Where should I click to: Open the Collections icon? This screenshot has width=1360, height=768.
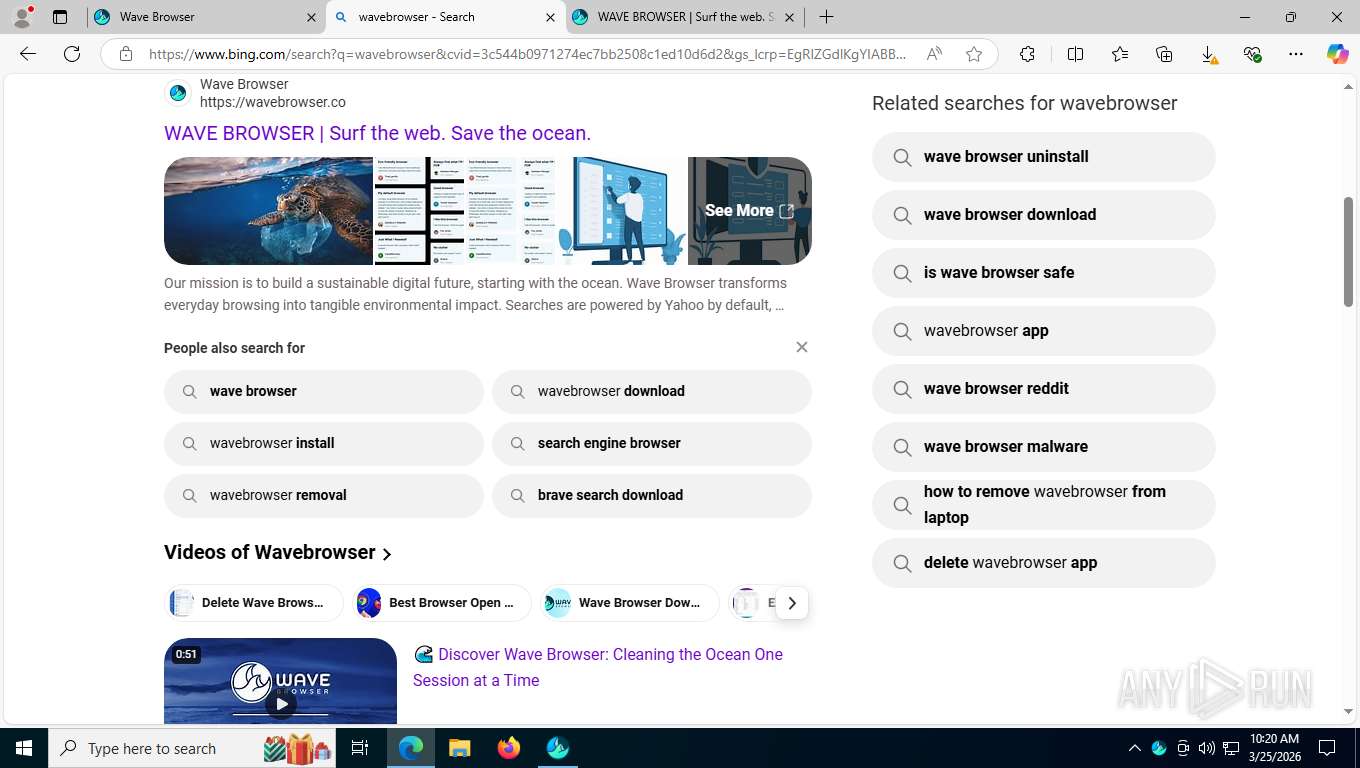pyautogui.click(x=1164, y=54)
